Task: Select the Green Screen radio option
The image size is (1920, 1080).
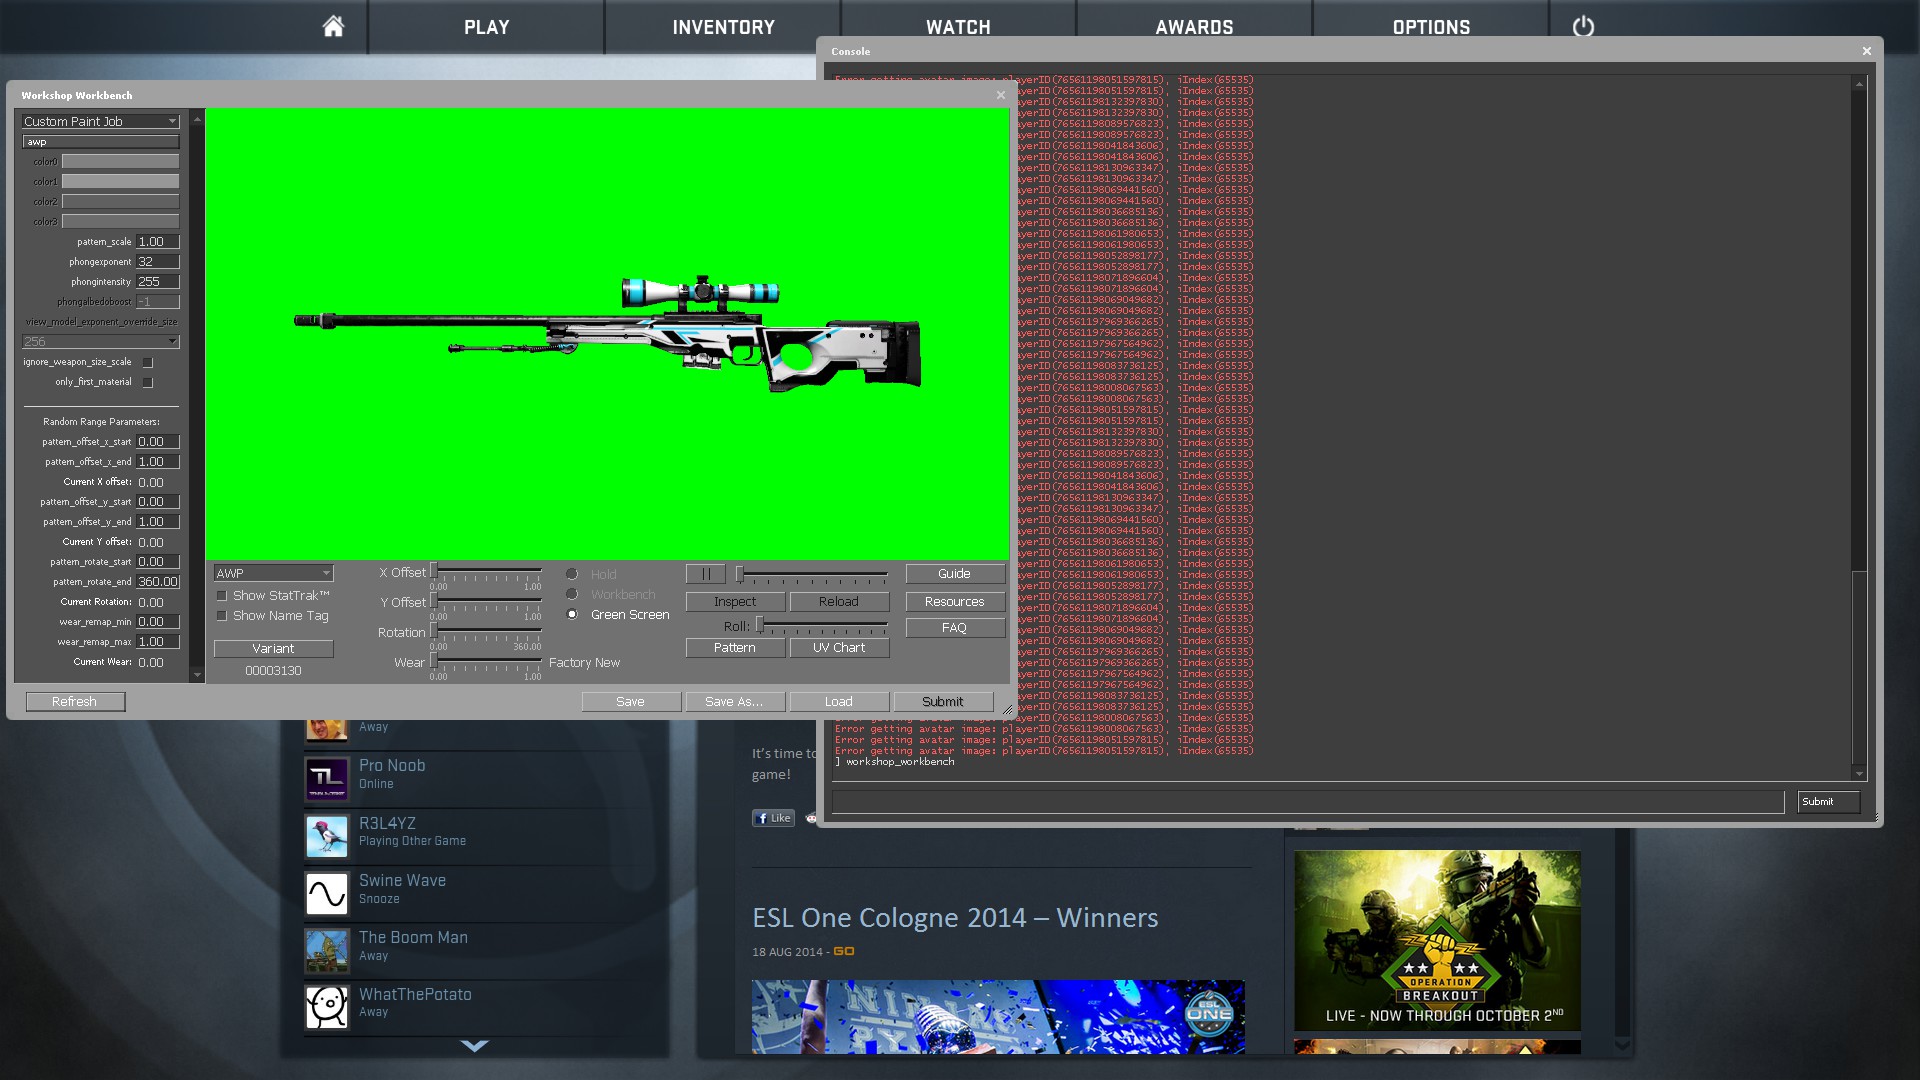Action: coord(572,615)
